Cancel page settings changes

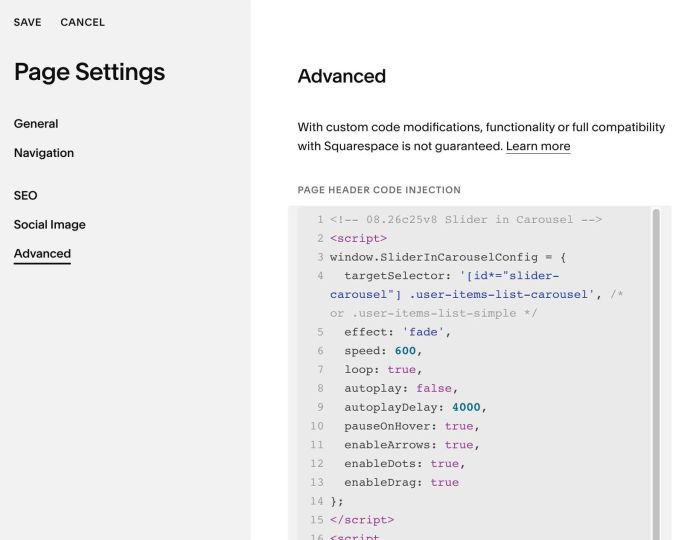83,22
